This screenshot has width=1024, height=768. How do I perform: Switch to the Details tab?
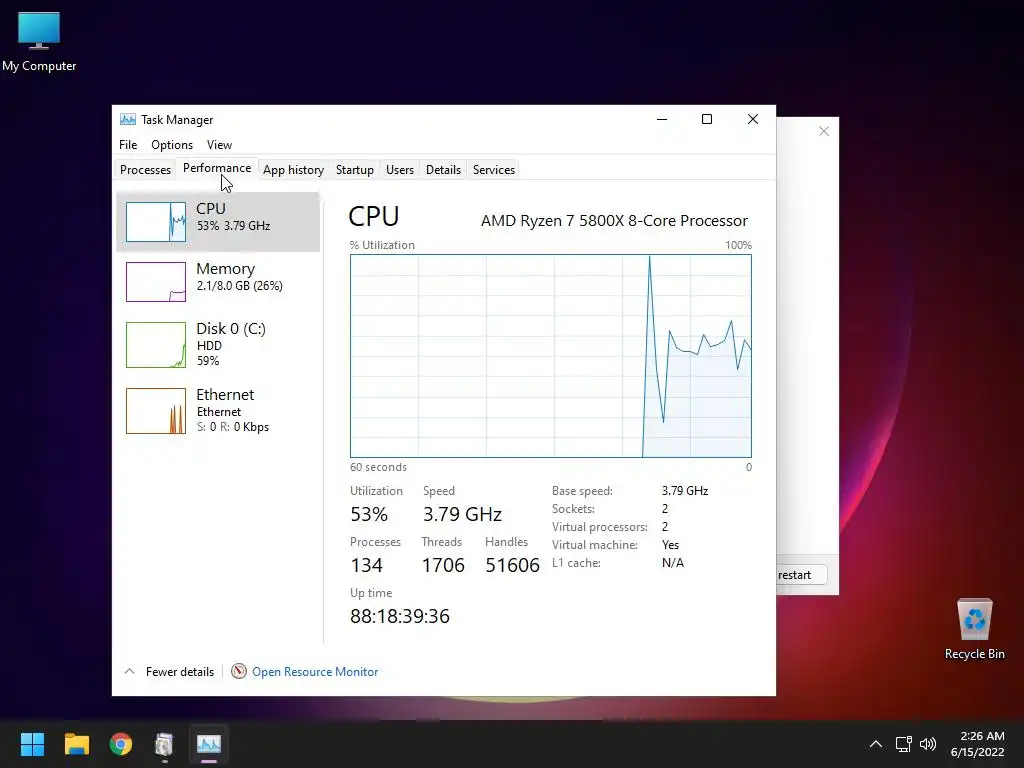[x=443, y=170]
